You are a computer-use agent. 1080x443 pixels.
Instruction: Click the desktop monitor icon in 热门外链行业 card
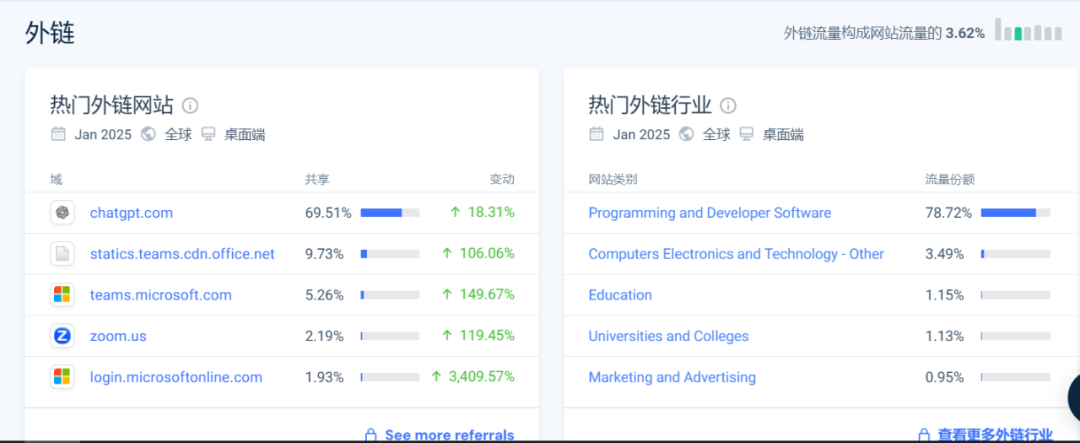[747, 134]
